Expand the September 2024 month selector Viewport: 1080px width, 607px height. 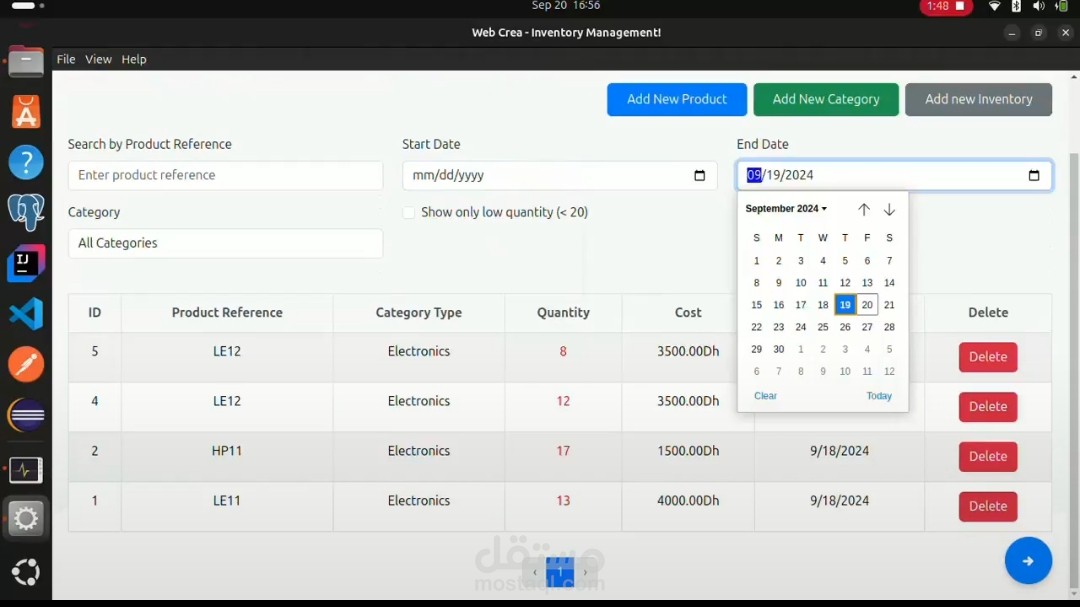786,209
